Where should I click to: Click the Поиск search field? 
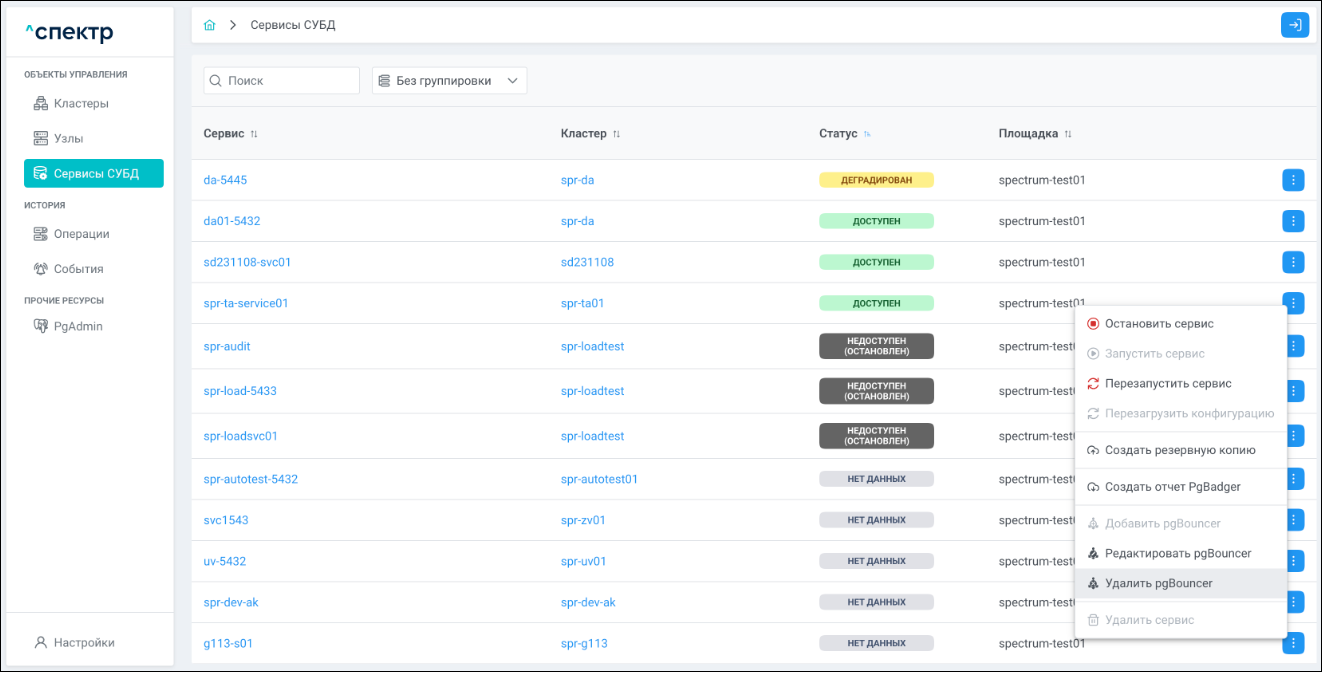pos(281,81)
